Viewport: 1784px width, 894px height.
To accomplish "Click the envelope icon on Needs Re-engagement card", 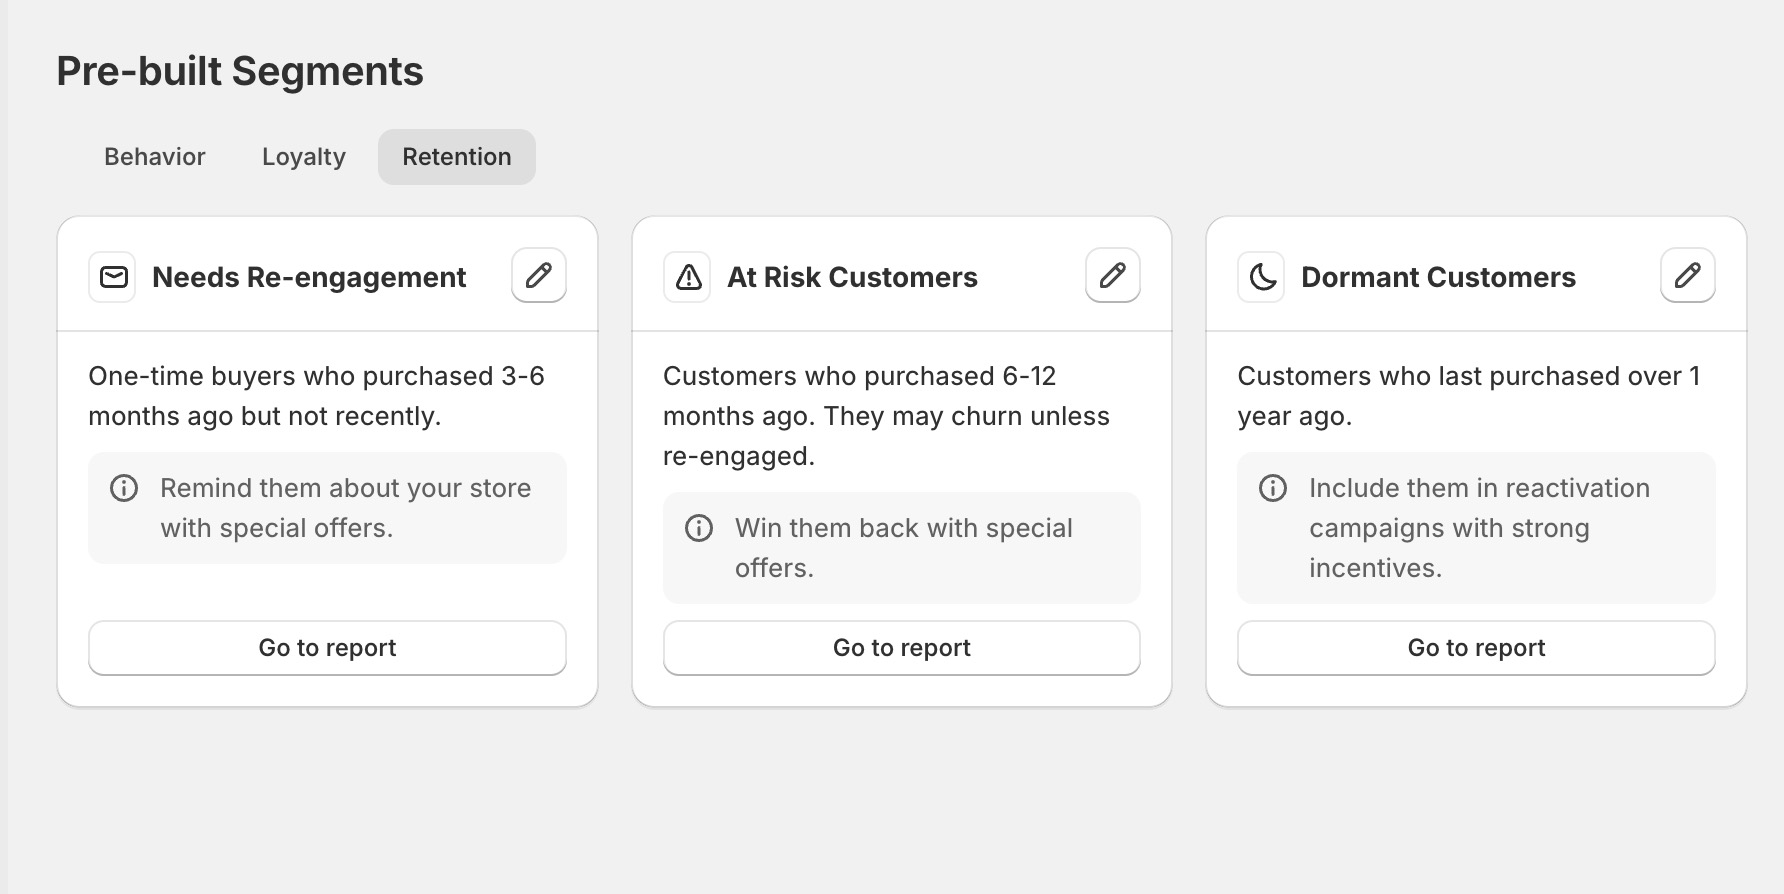I will [x=112, y=277].
